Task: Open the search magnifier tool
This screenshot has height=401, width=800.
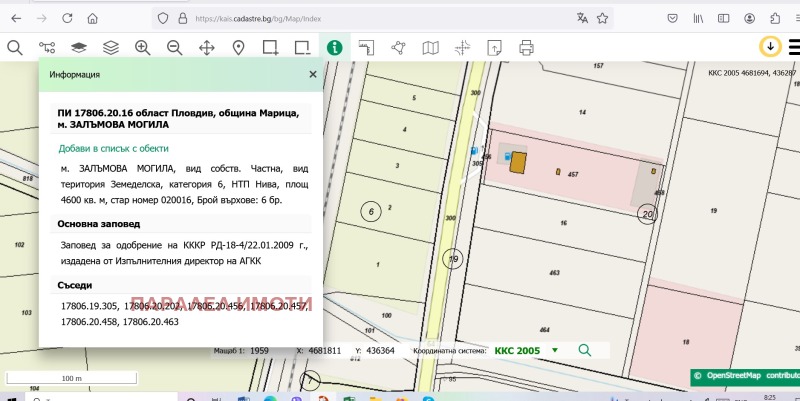Action: coord(15,48)
